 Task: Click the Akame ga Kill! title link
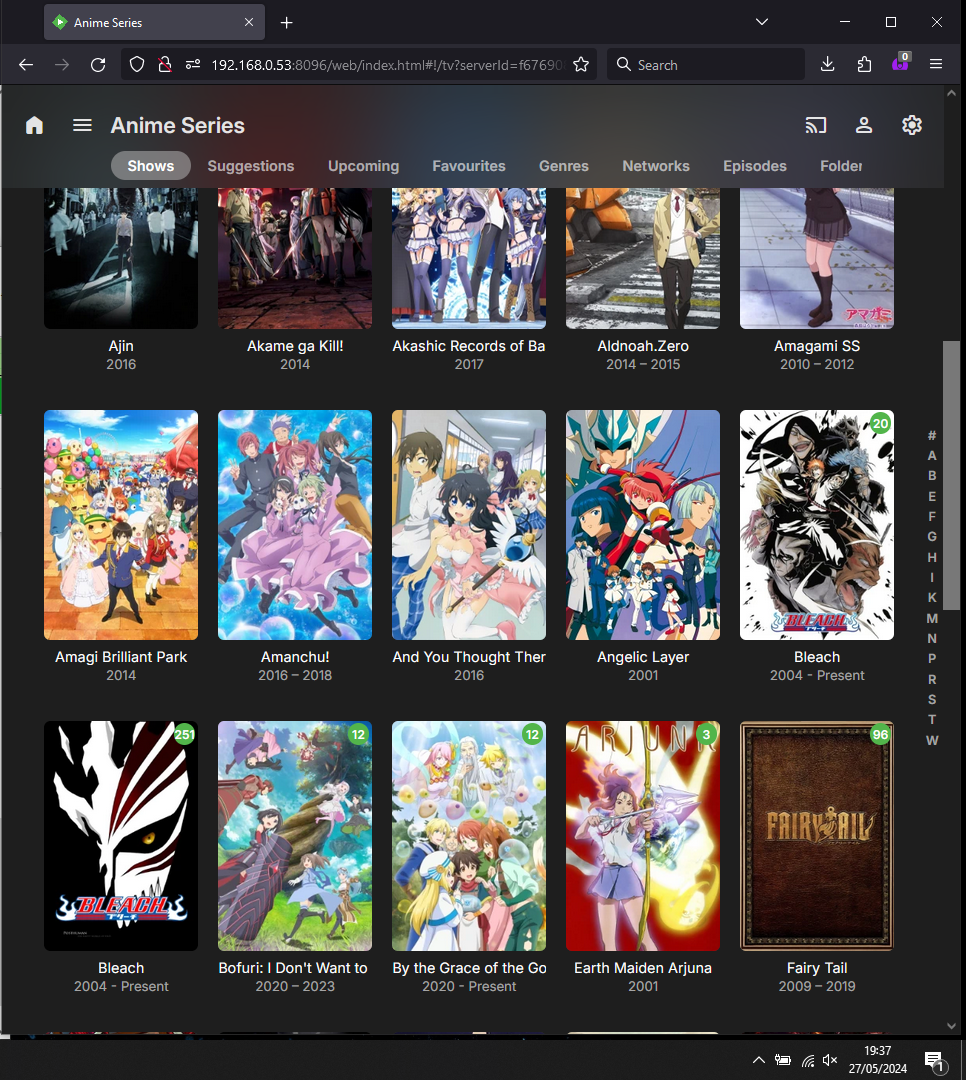point(295,346)
